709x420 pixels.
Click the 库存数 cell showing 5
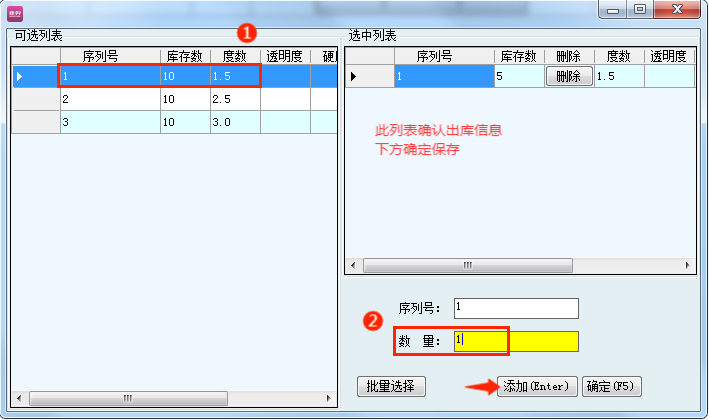pyautogui.click(x=518, y=76)
